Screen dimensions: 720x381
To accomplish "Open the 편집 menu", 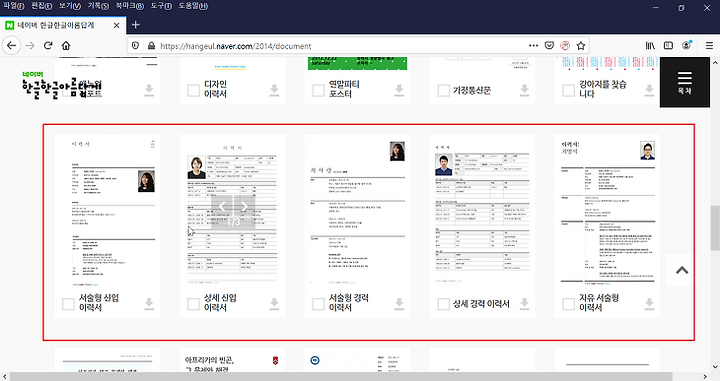I will (x=42, y=6).
